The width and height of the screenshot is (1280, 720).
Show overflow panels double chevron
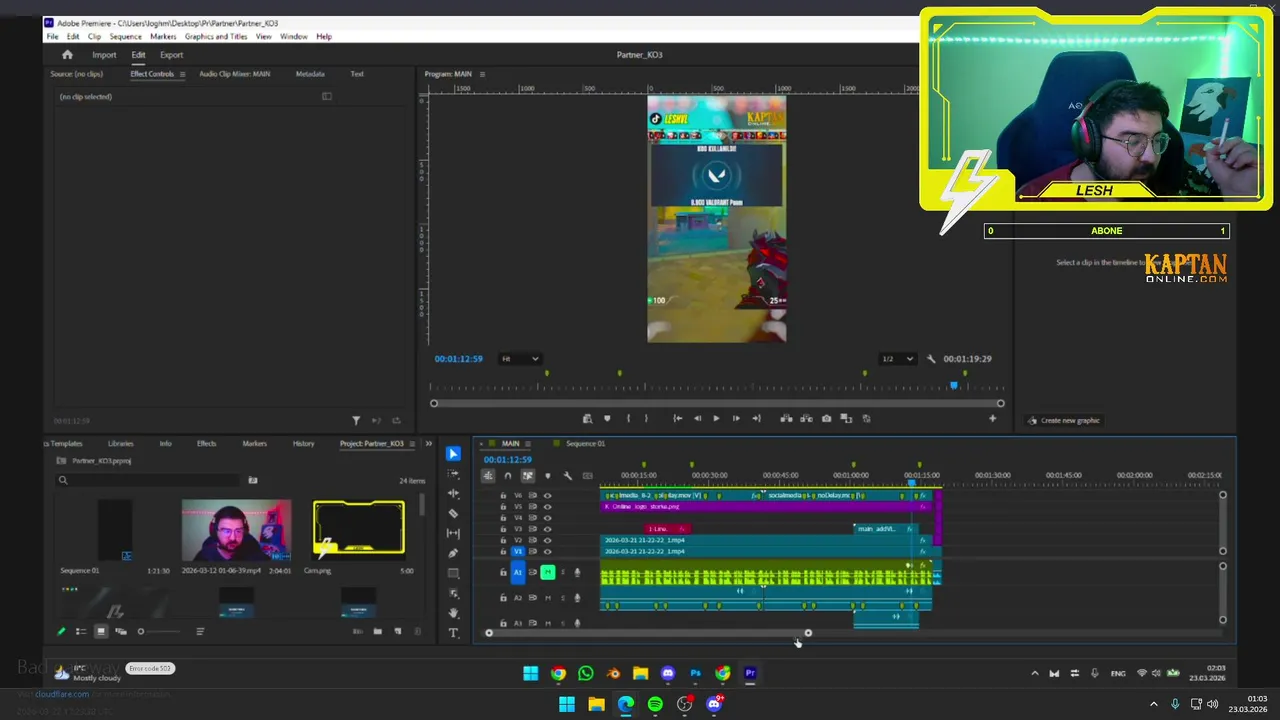[428, 444]
